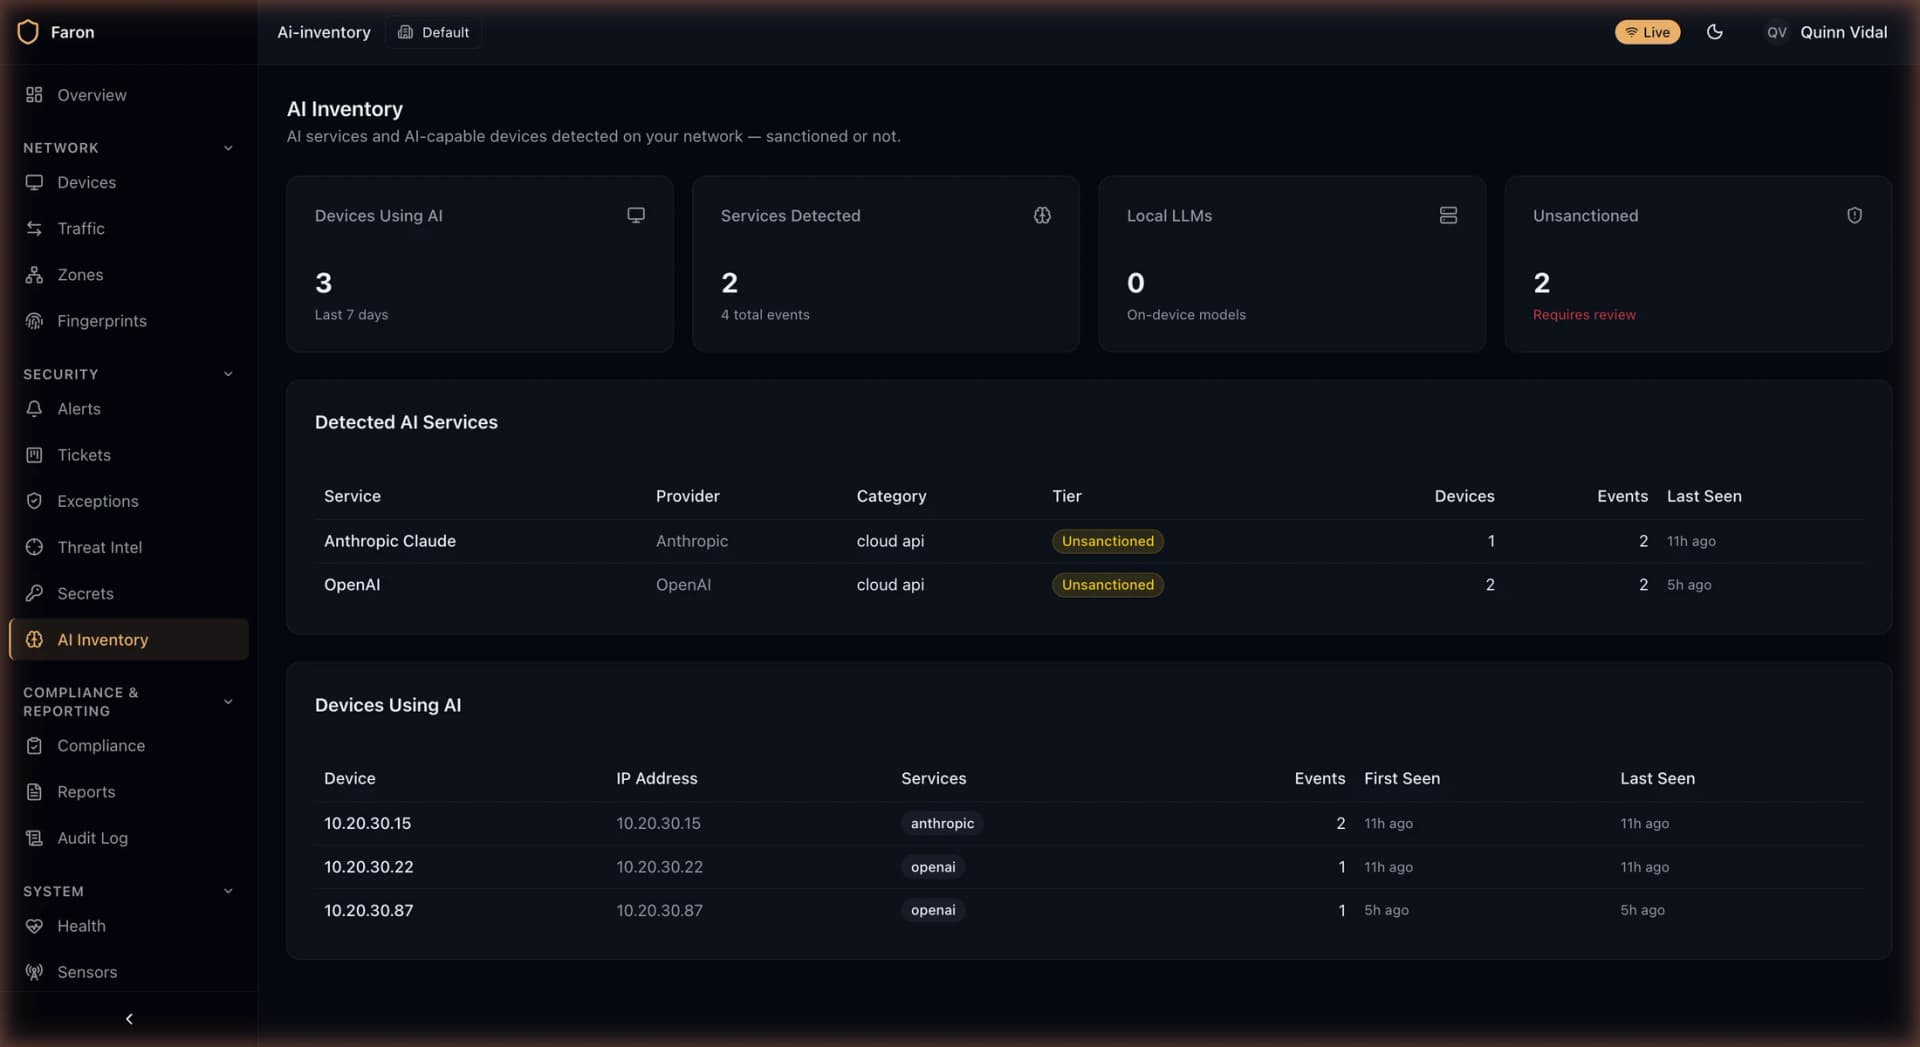1920x1047 pixels.
Task: Click the Sensors radio icon
Action: pyautogui.click(x=34, y=971)
